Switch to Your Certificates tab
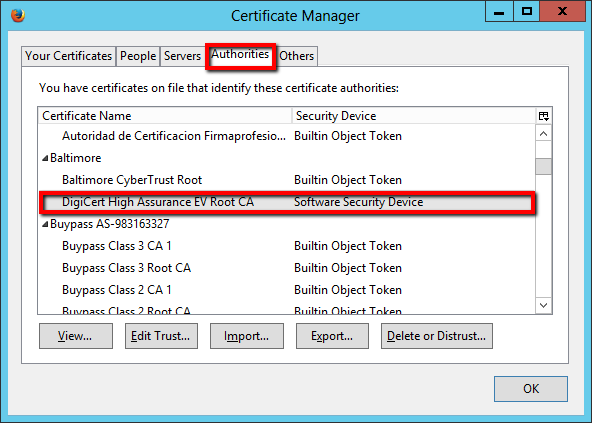This screenshot has width=592, height=423. (68, 56)
